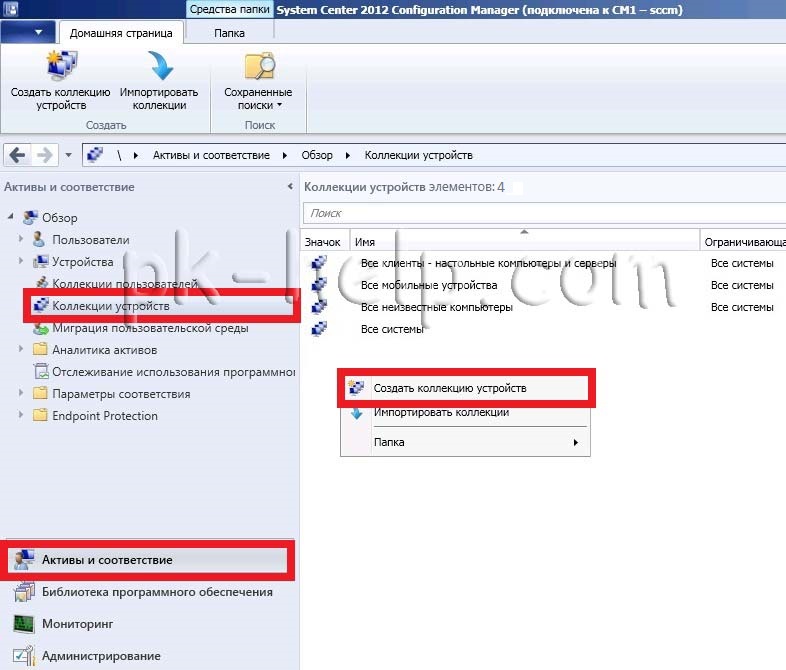This screenshot has width=786, height=670.
Task: Select Коллекции пользователей in the tree
Action: coord(125,283)
